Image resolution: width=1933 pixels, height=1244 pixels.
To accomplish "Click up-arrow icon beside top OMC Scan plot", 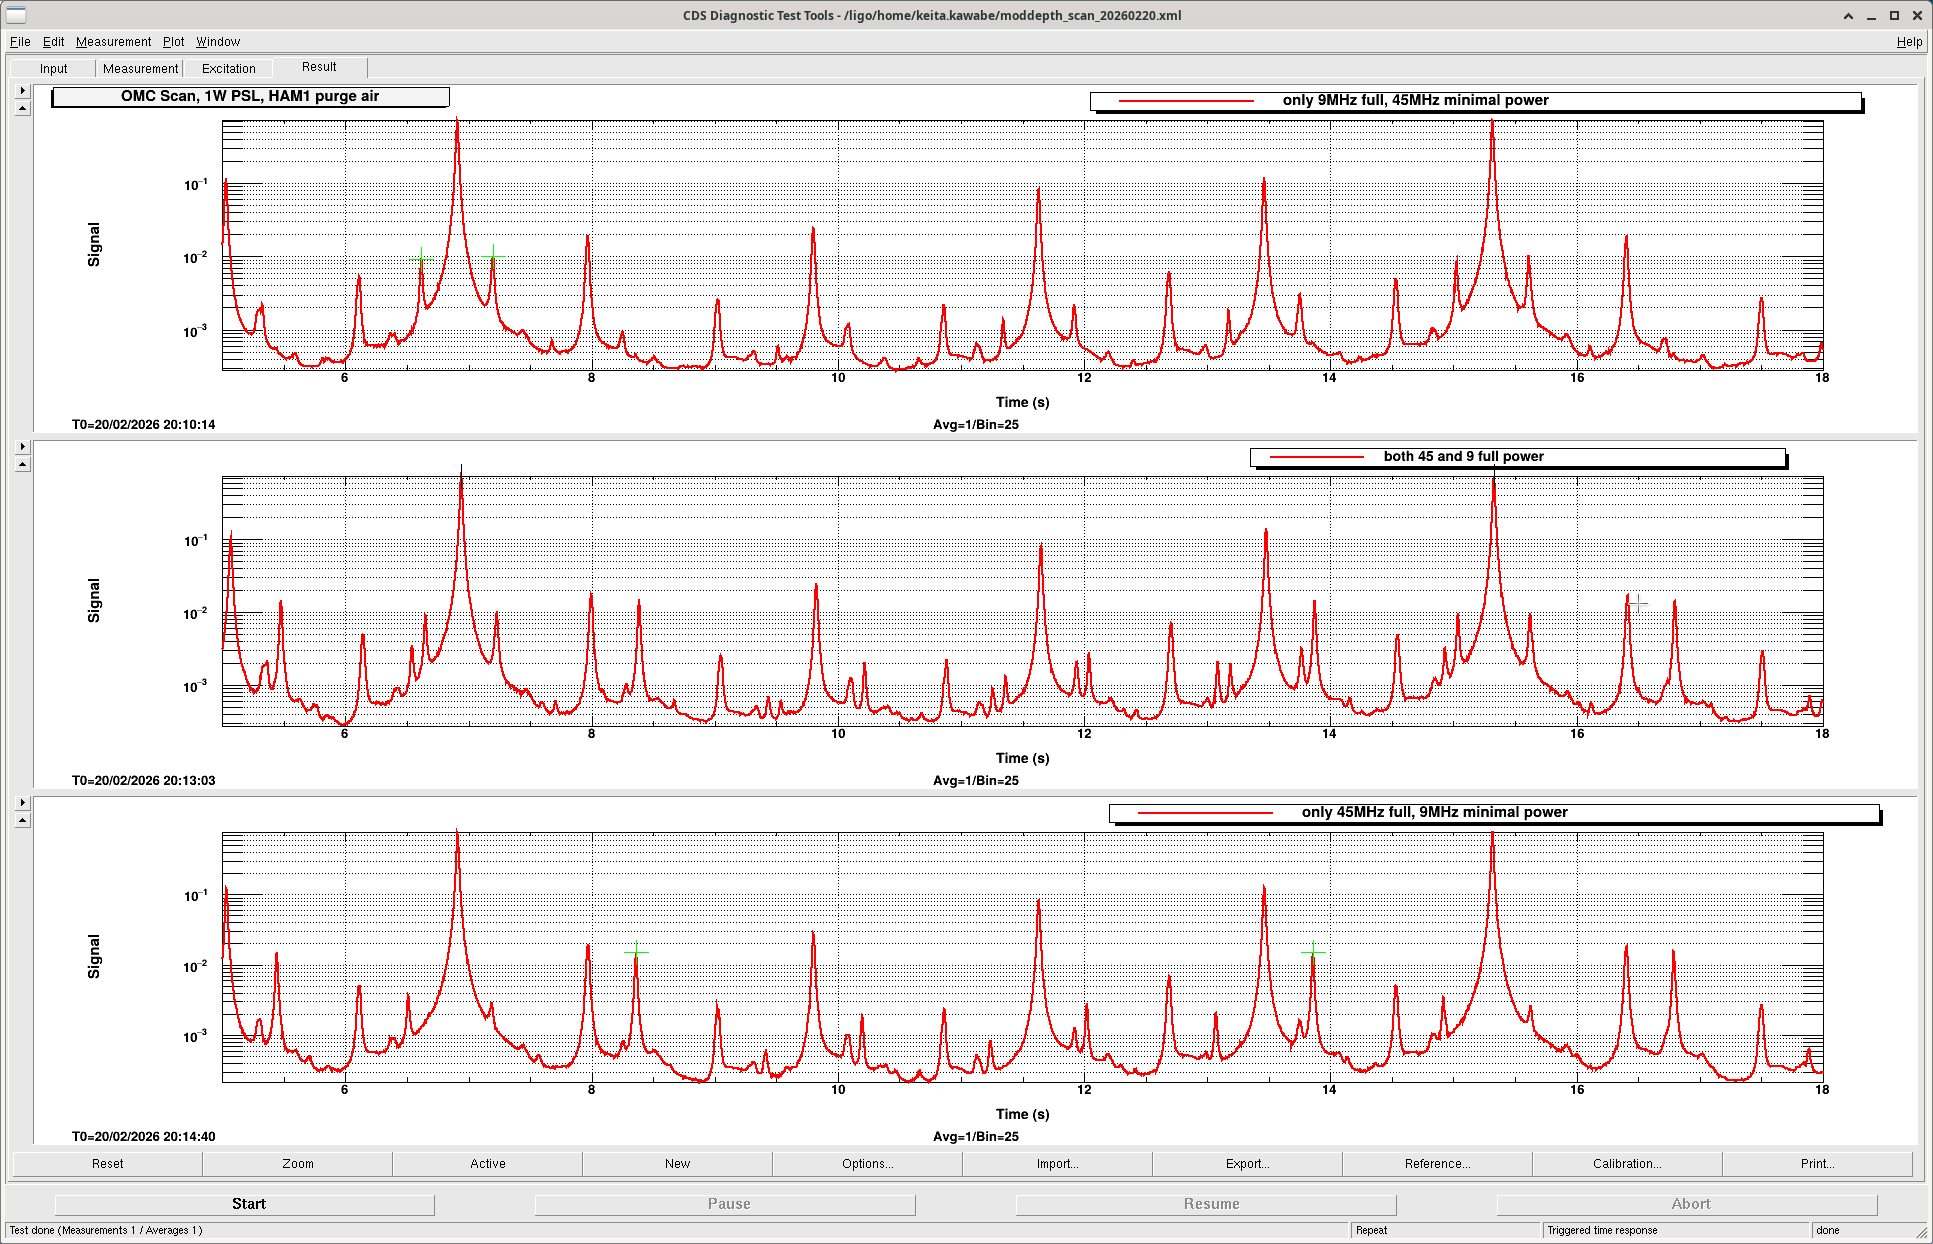I will pyautogui.click(x=22, y=108).
